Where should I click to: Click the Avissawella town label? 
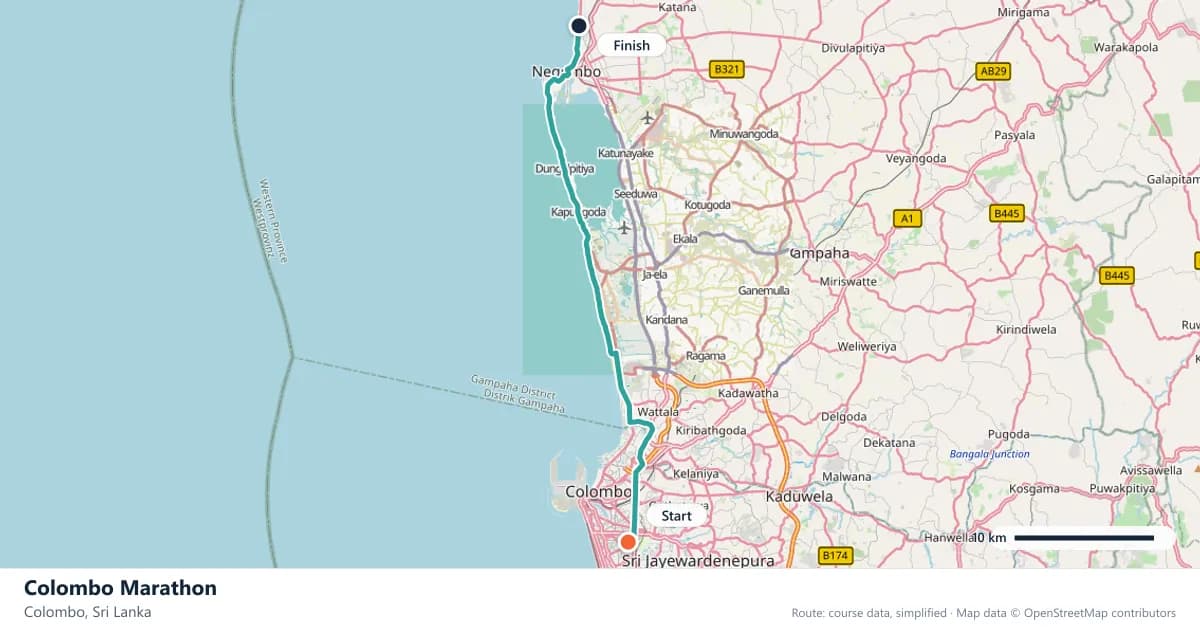pyautogui.click(x=1149, y=469)
